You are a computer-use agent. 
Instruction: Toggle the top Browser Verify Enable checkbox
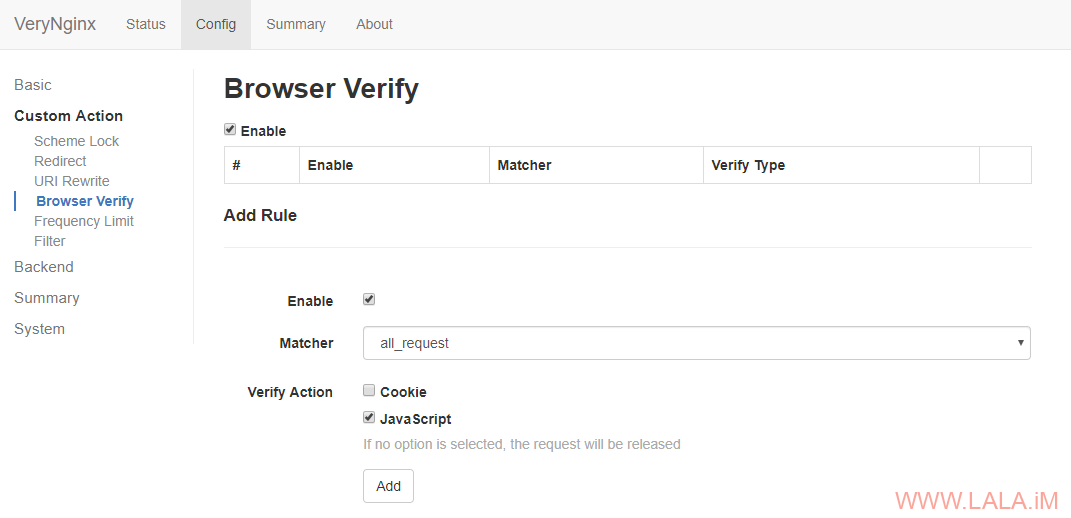point(230,130)
